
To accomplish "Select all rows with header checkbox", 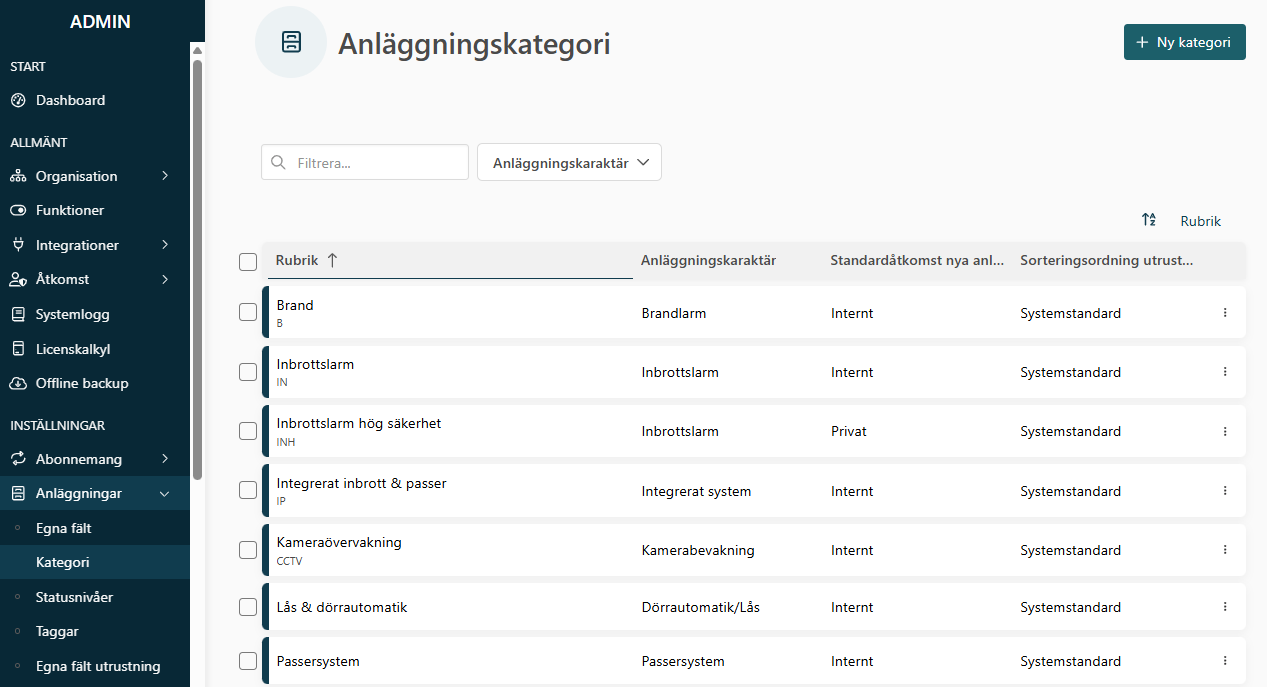I will pyautogui.click(x=248, y=262).
